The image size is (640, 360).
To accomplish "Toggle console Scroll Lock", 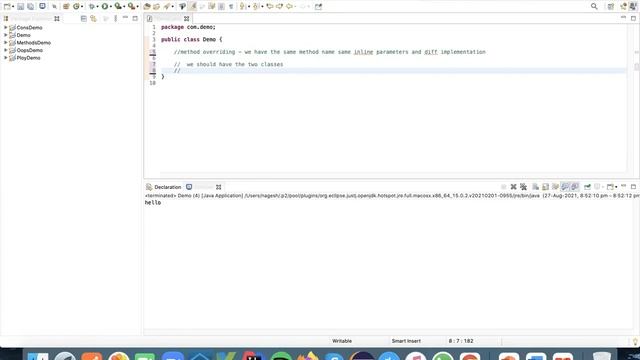I will [x=545, y=187].
